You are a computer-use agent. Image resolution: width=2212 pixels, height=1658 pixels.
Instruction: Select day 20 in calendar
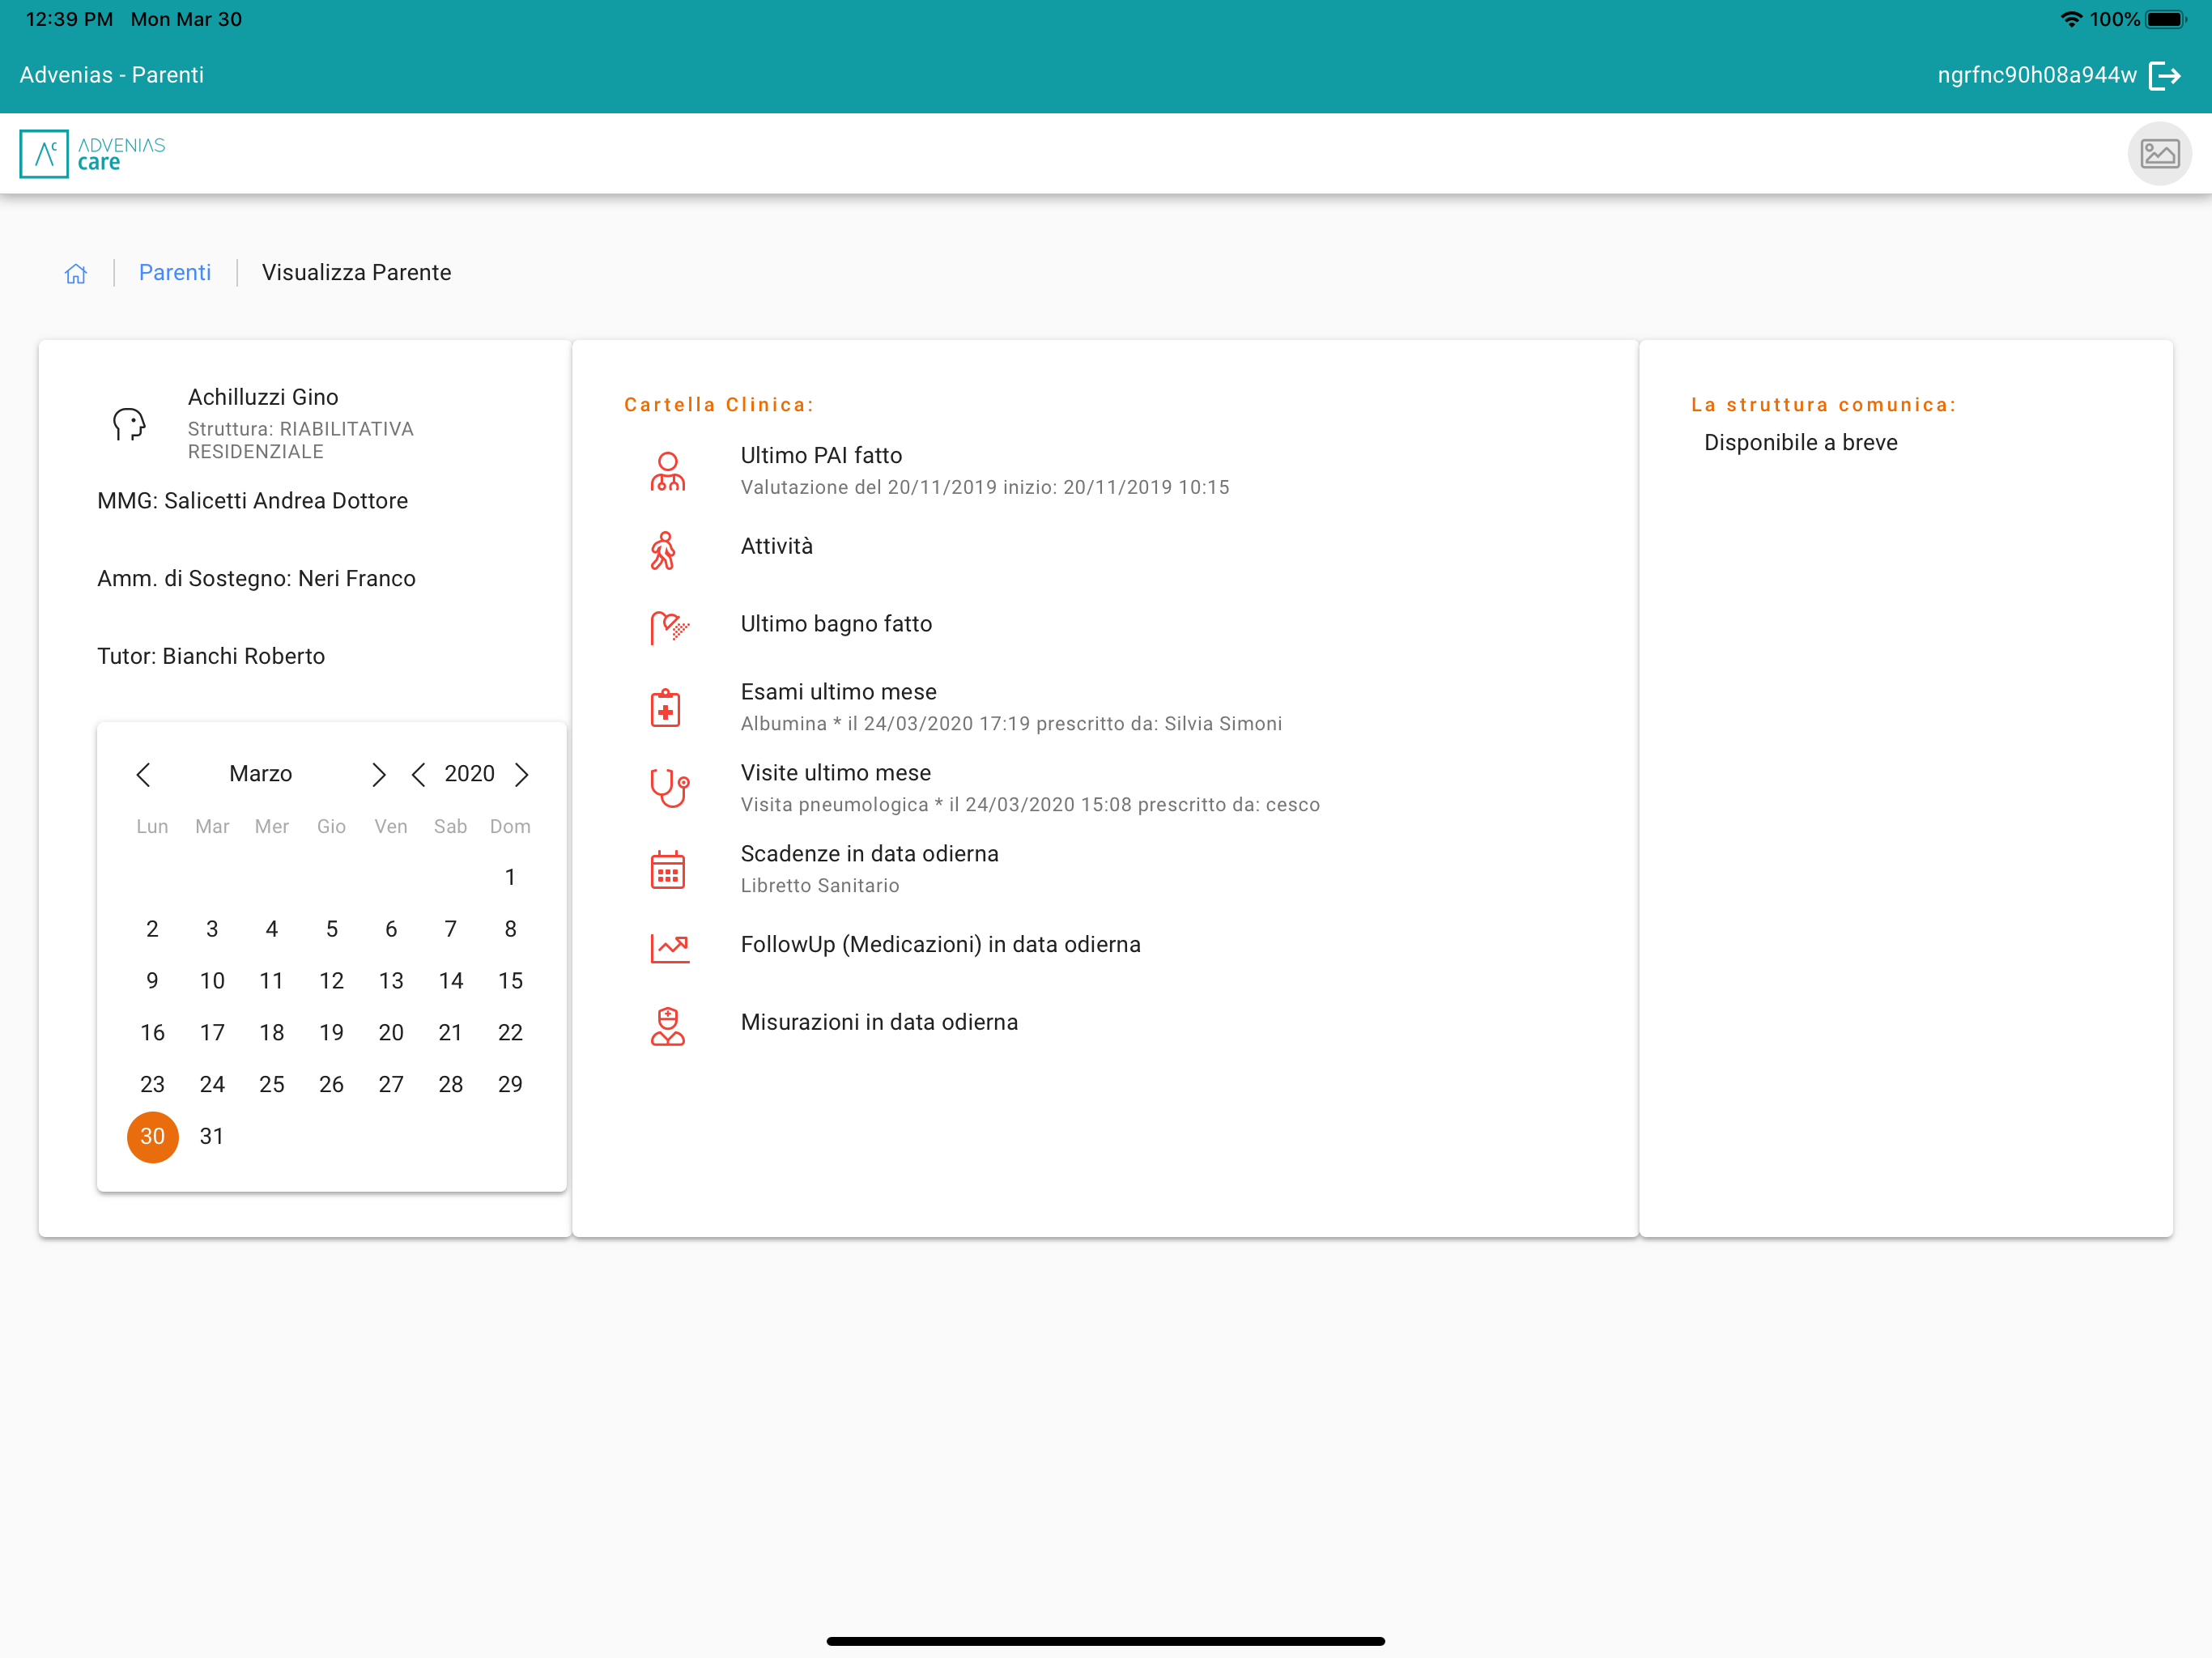click(391, 1033)
